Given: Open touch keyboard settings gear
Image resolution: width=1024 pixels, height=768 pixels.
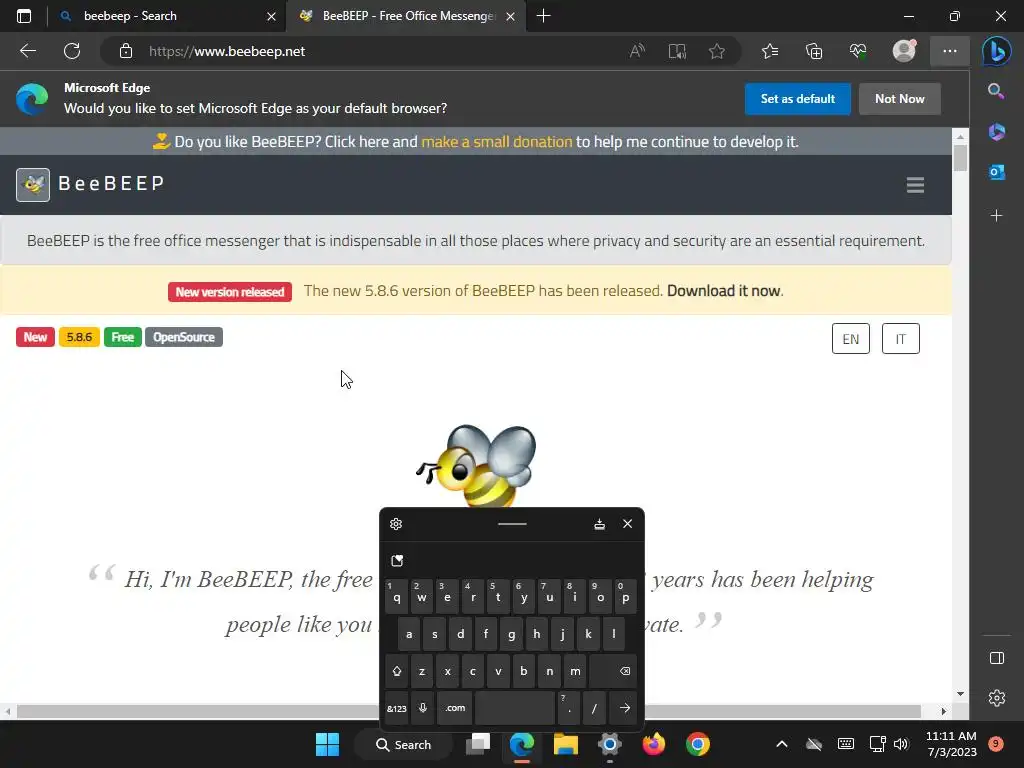Looking at the screenshot, I should pyautogui.click(x=396, y=524).
